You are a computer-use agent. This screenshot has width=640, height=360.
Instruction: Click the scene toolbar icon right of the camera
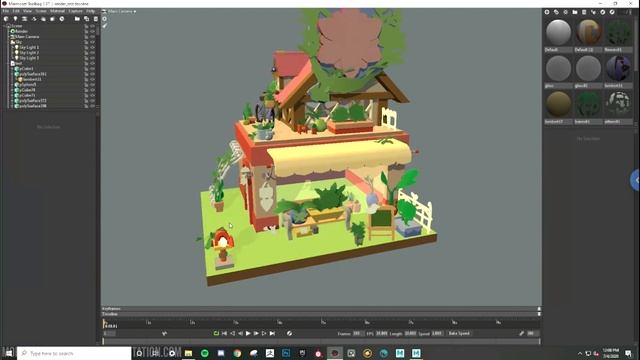click(x=34, y=19)
